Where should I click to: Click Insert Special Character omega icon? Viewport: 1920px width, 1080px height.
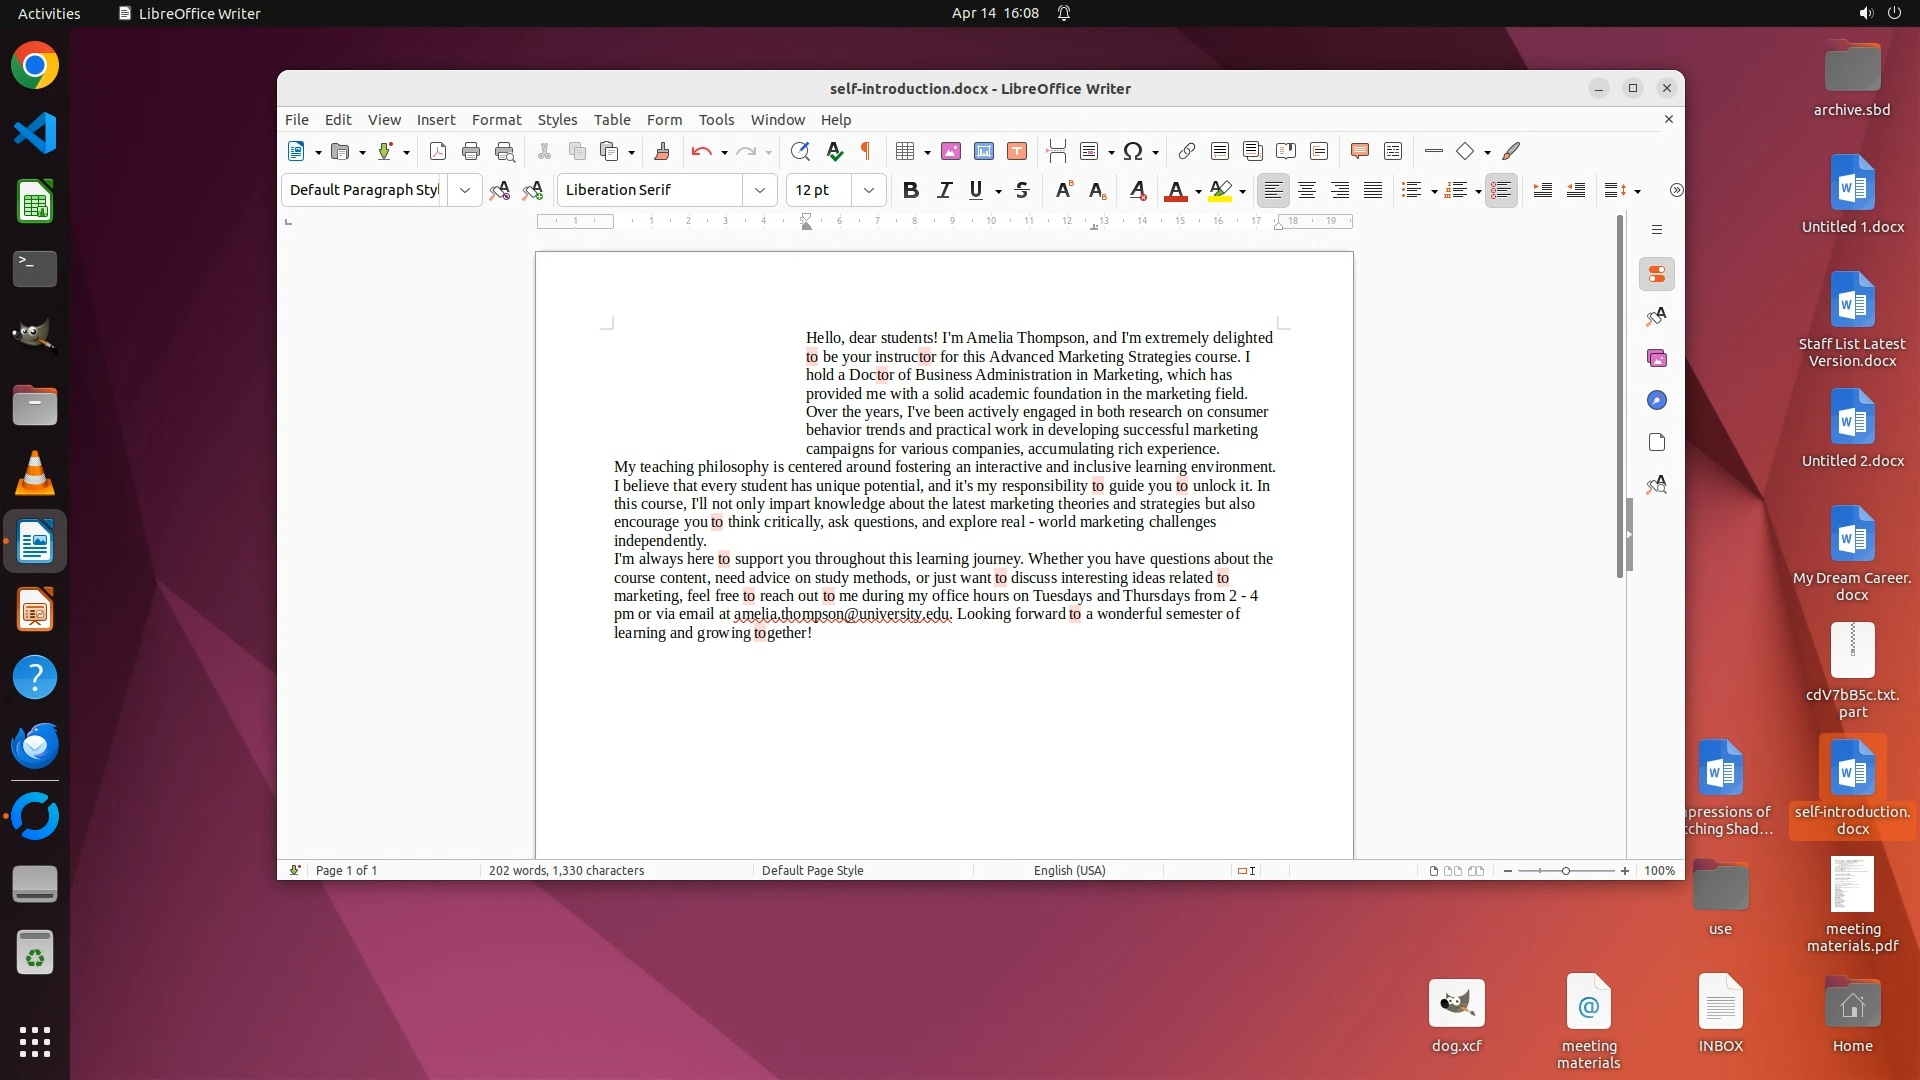[1132, 151]
